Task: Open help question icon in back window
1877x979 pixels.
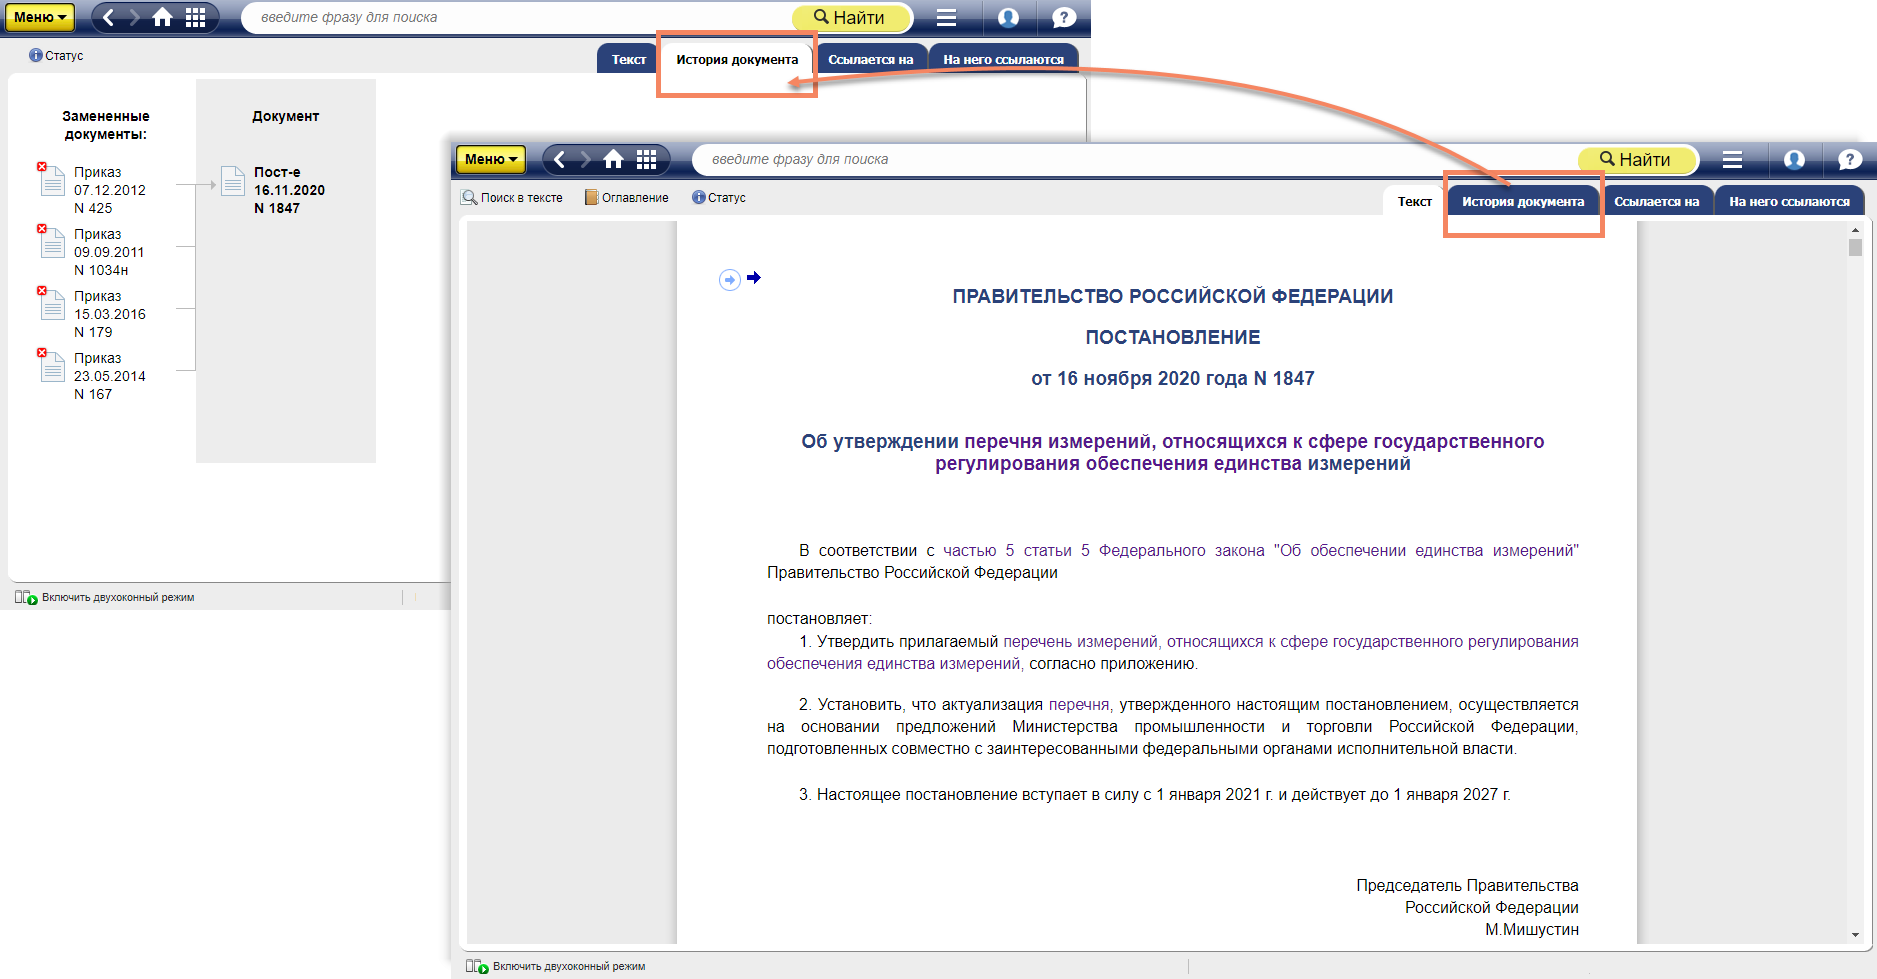Action: pos(1064,17)
